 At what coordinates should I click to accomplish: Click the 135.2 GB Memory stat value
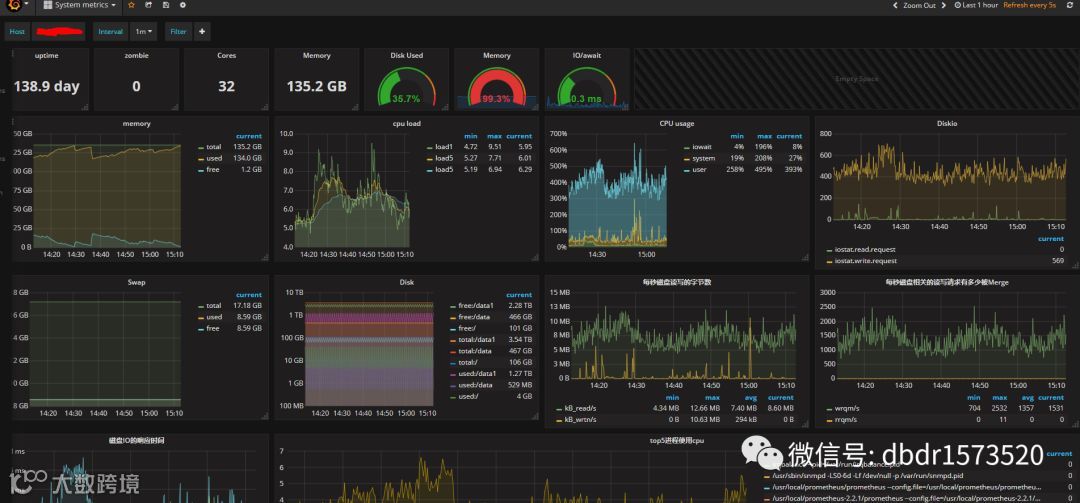317,87
